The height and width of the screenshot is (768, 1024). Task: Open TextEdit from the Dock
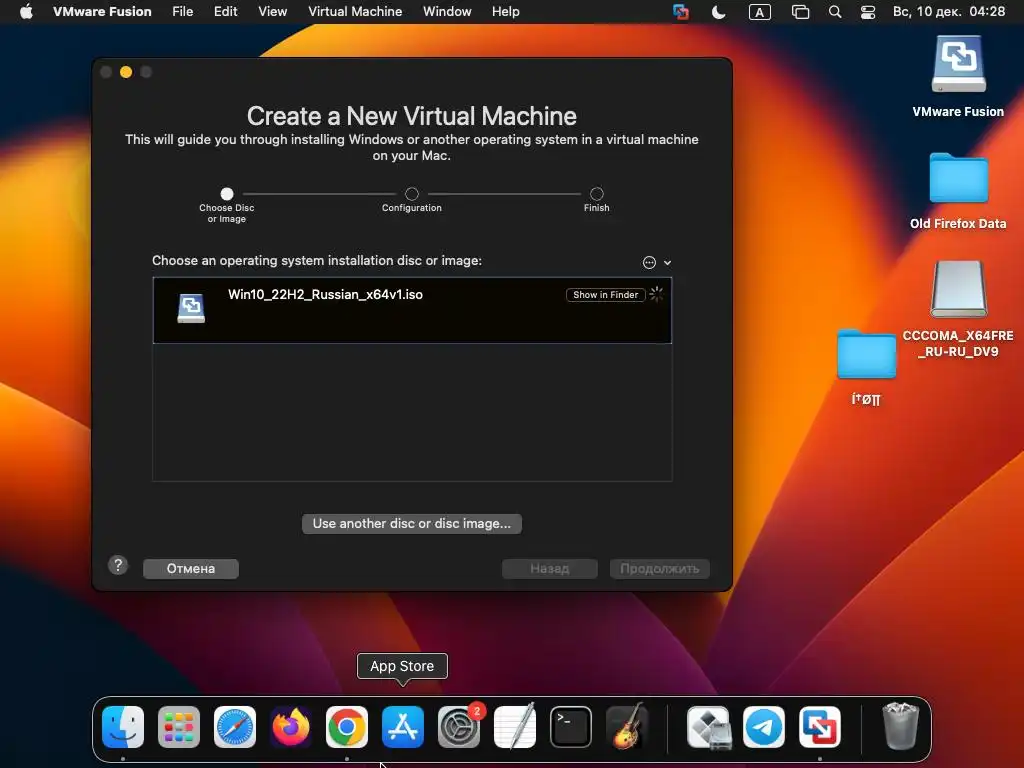515,726
